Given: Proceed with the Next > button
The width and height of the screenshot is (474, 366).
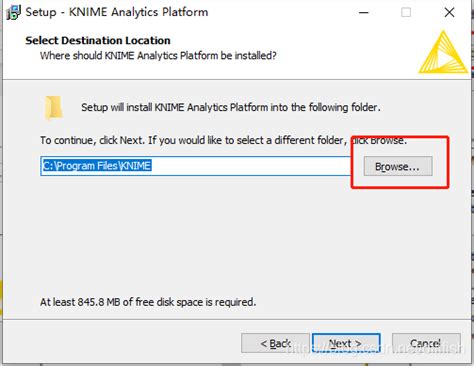Looking at the screenshot, I should pyautogui.click(x=346, y=343).
